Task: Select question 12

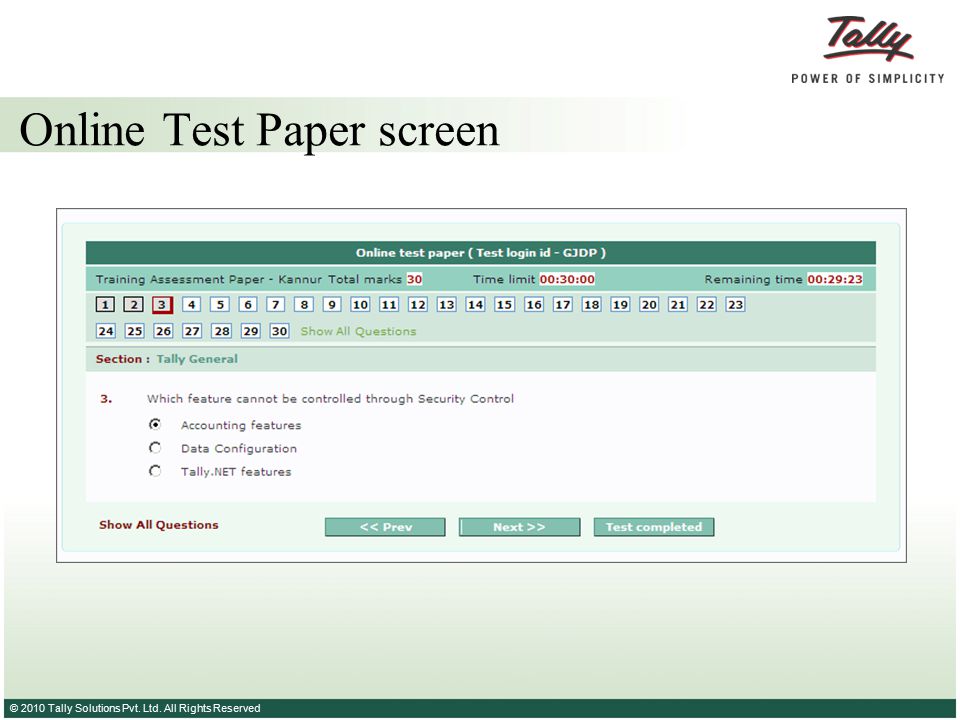Action: click(418, 304)
